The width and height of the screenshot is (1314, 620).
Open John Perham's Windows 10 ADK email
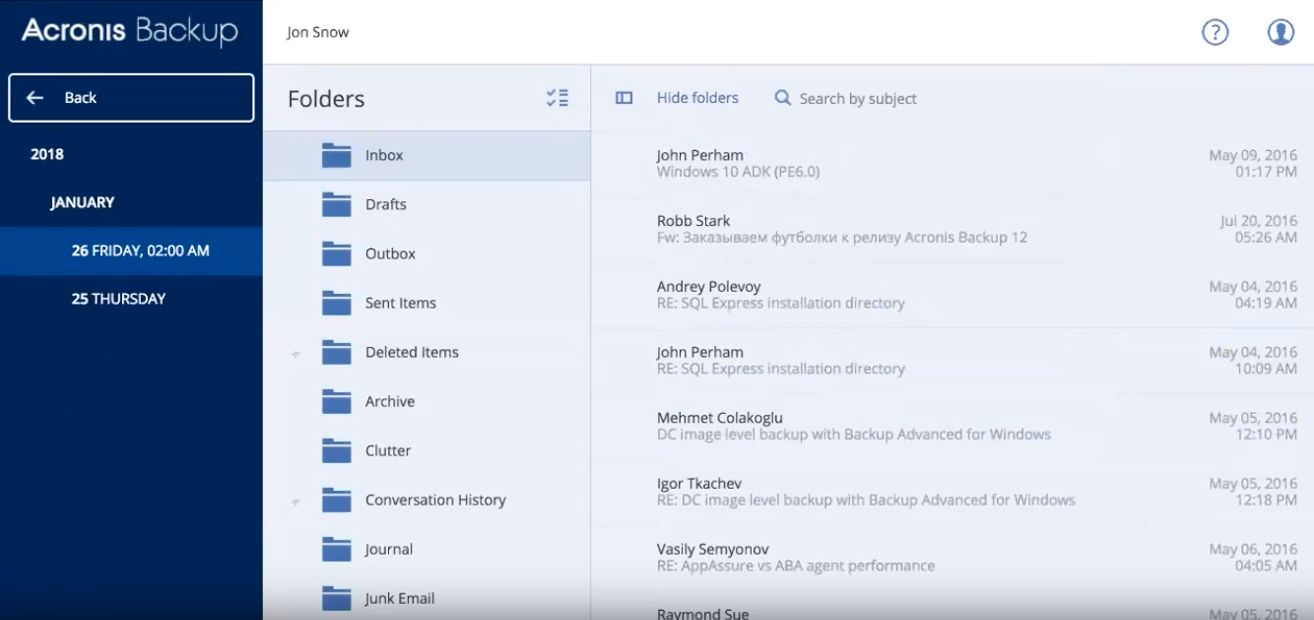coord(952,163)
